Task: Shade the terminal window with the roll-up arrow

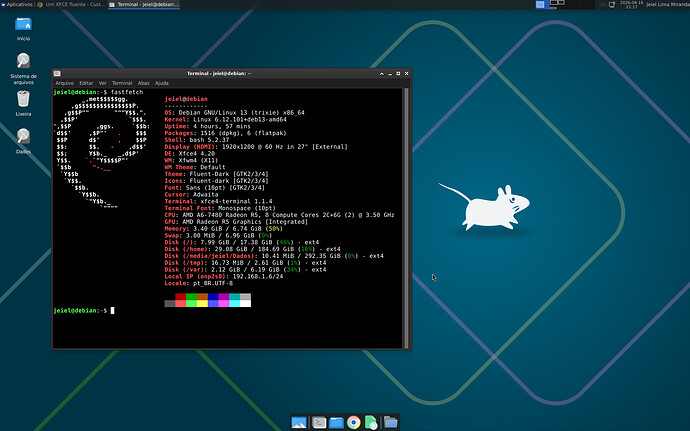Action: click(382, 74)
